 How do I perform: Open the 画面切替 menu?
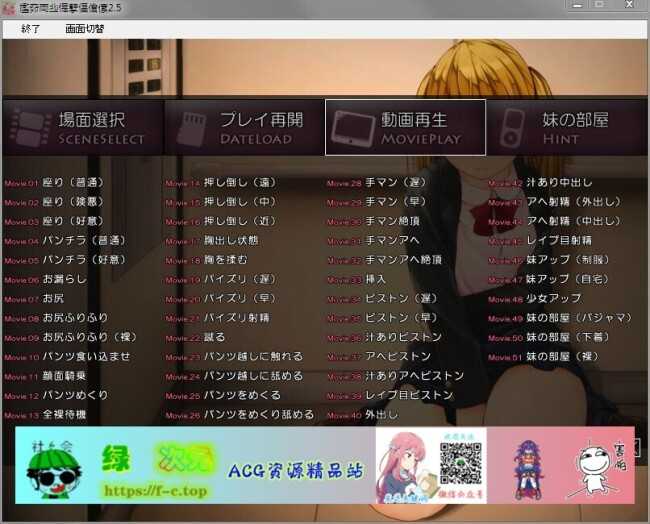(x=85, y=29)
